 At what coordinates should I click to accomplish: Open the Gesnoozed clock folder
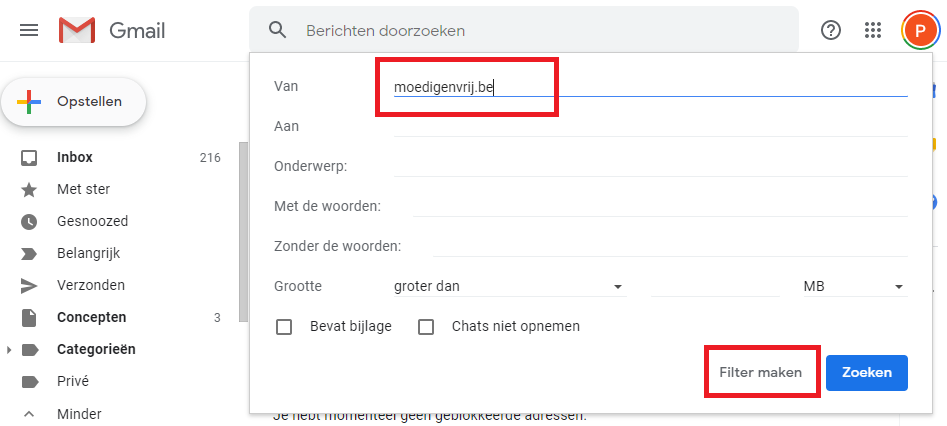tap(92, 221)
